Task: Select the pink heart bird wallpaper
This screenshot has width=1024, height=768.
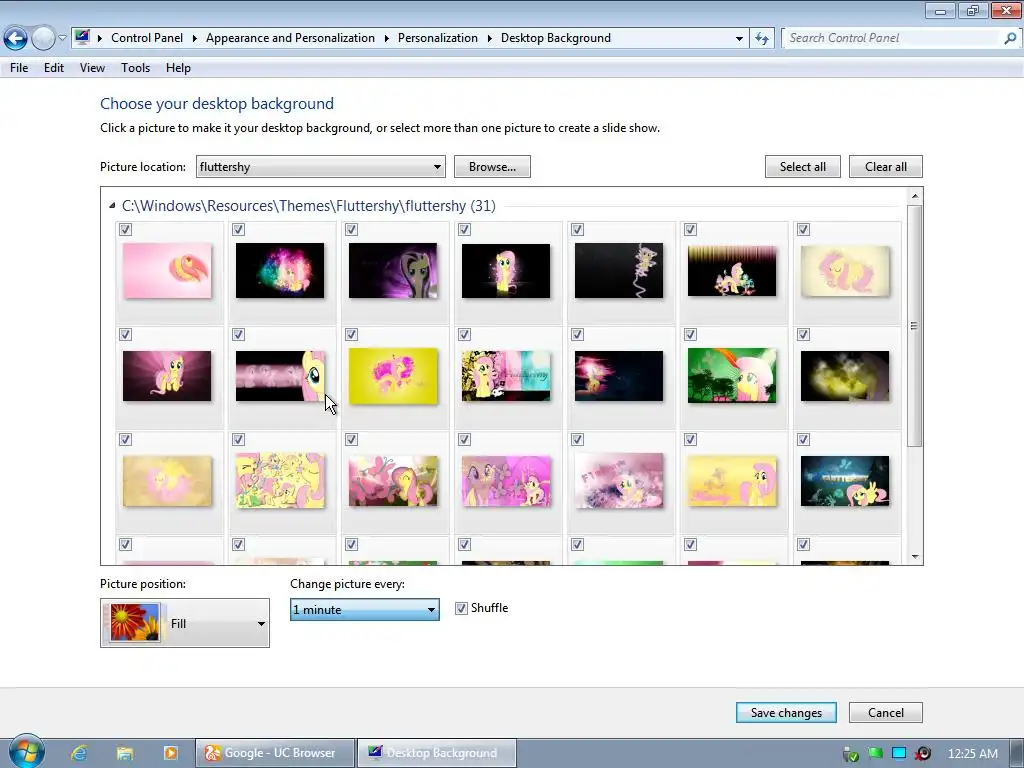Action: point(167,270)
